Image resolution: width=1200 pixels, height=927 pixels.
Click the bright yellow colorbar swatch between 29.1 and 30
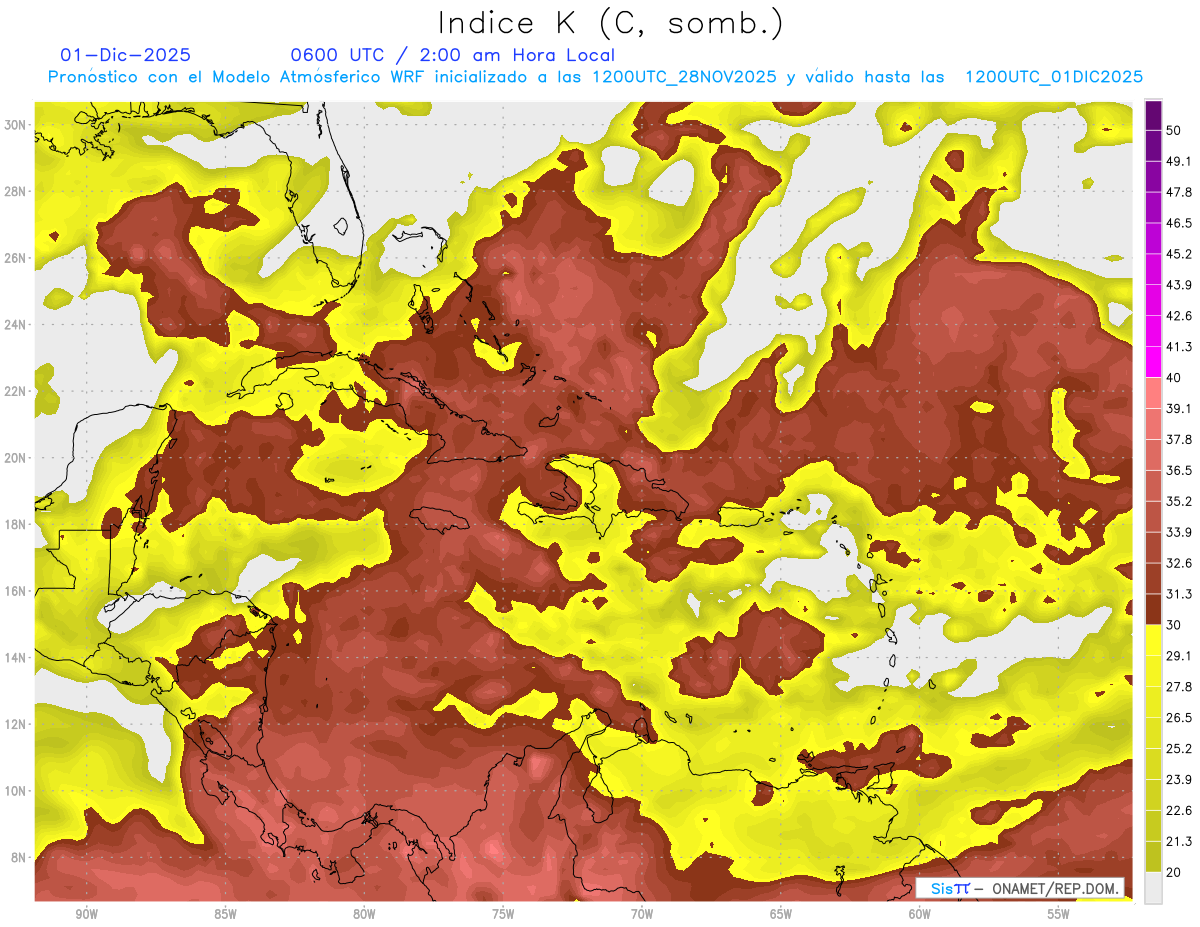[x=1153, y=641]
